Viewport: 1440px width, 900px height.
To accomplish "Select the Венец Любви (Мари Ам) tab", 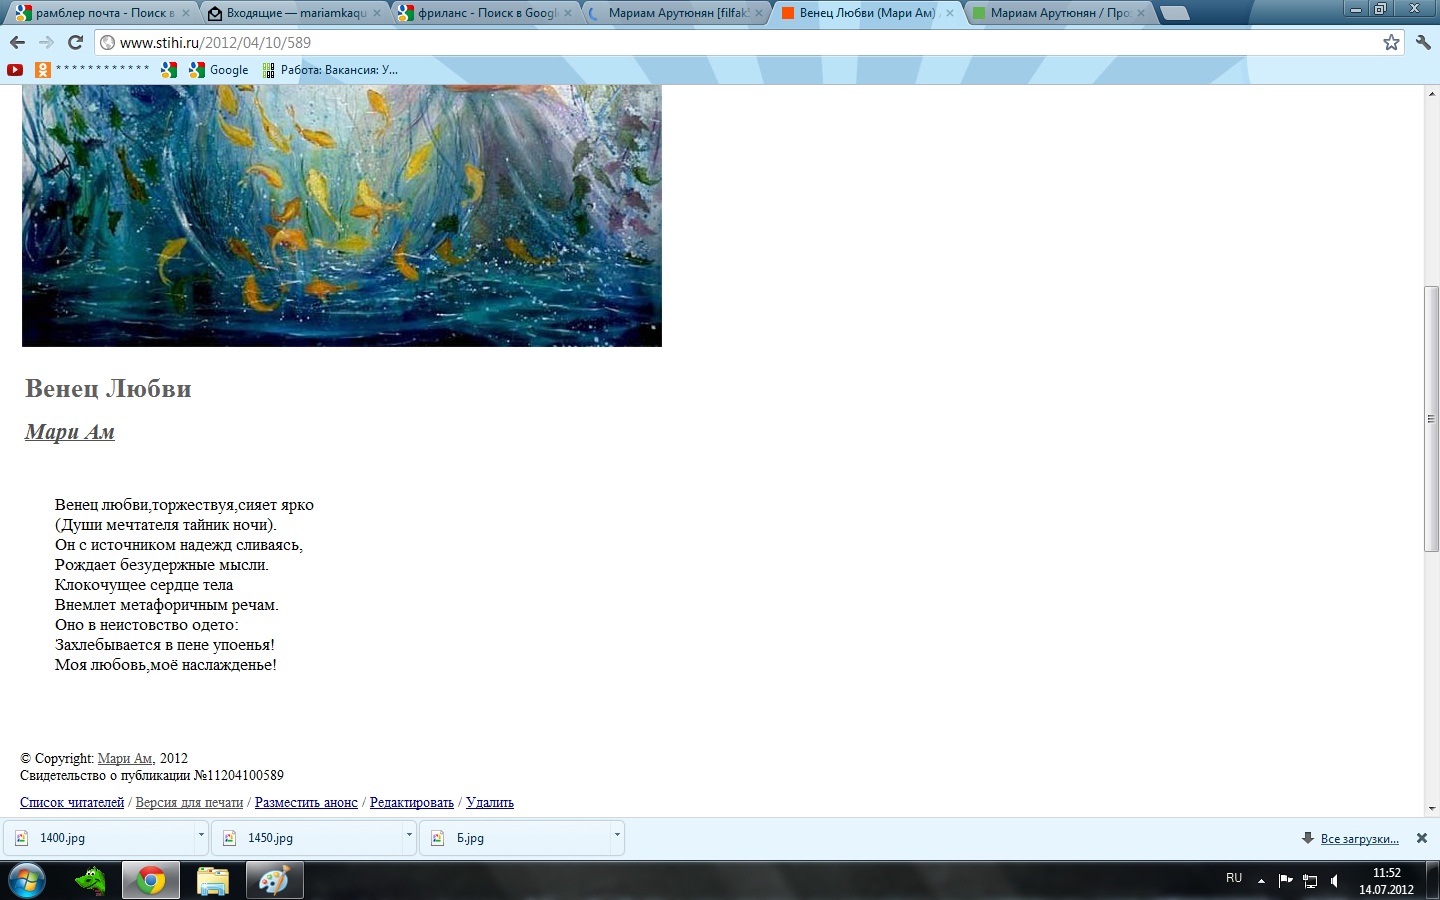I will [x=867, y=13].
